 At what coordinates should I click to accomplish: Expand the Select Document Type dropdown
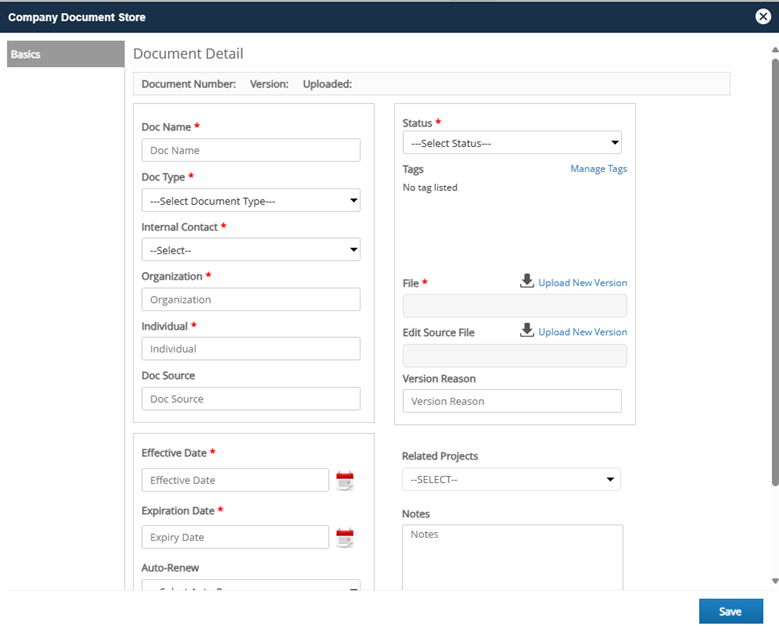[251, 201]
